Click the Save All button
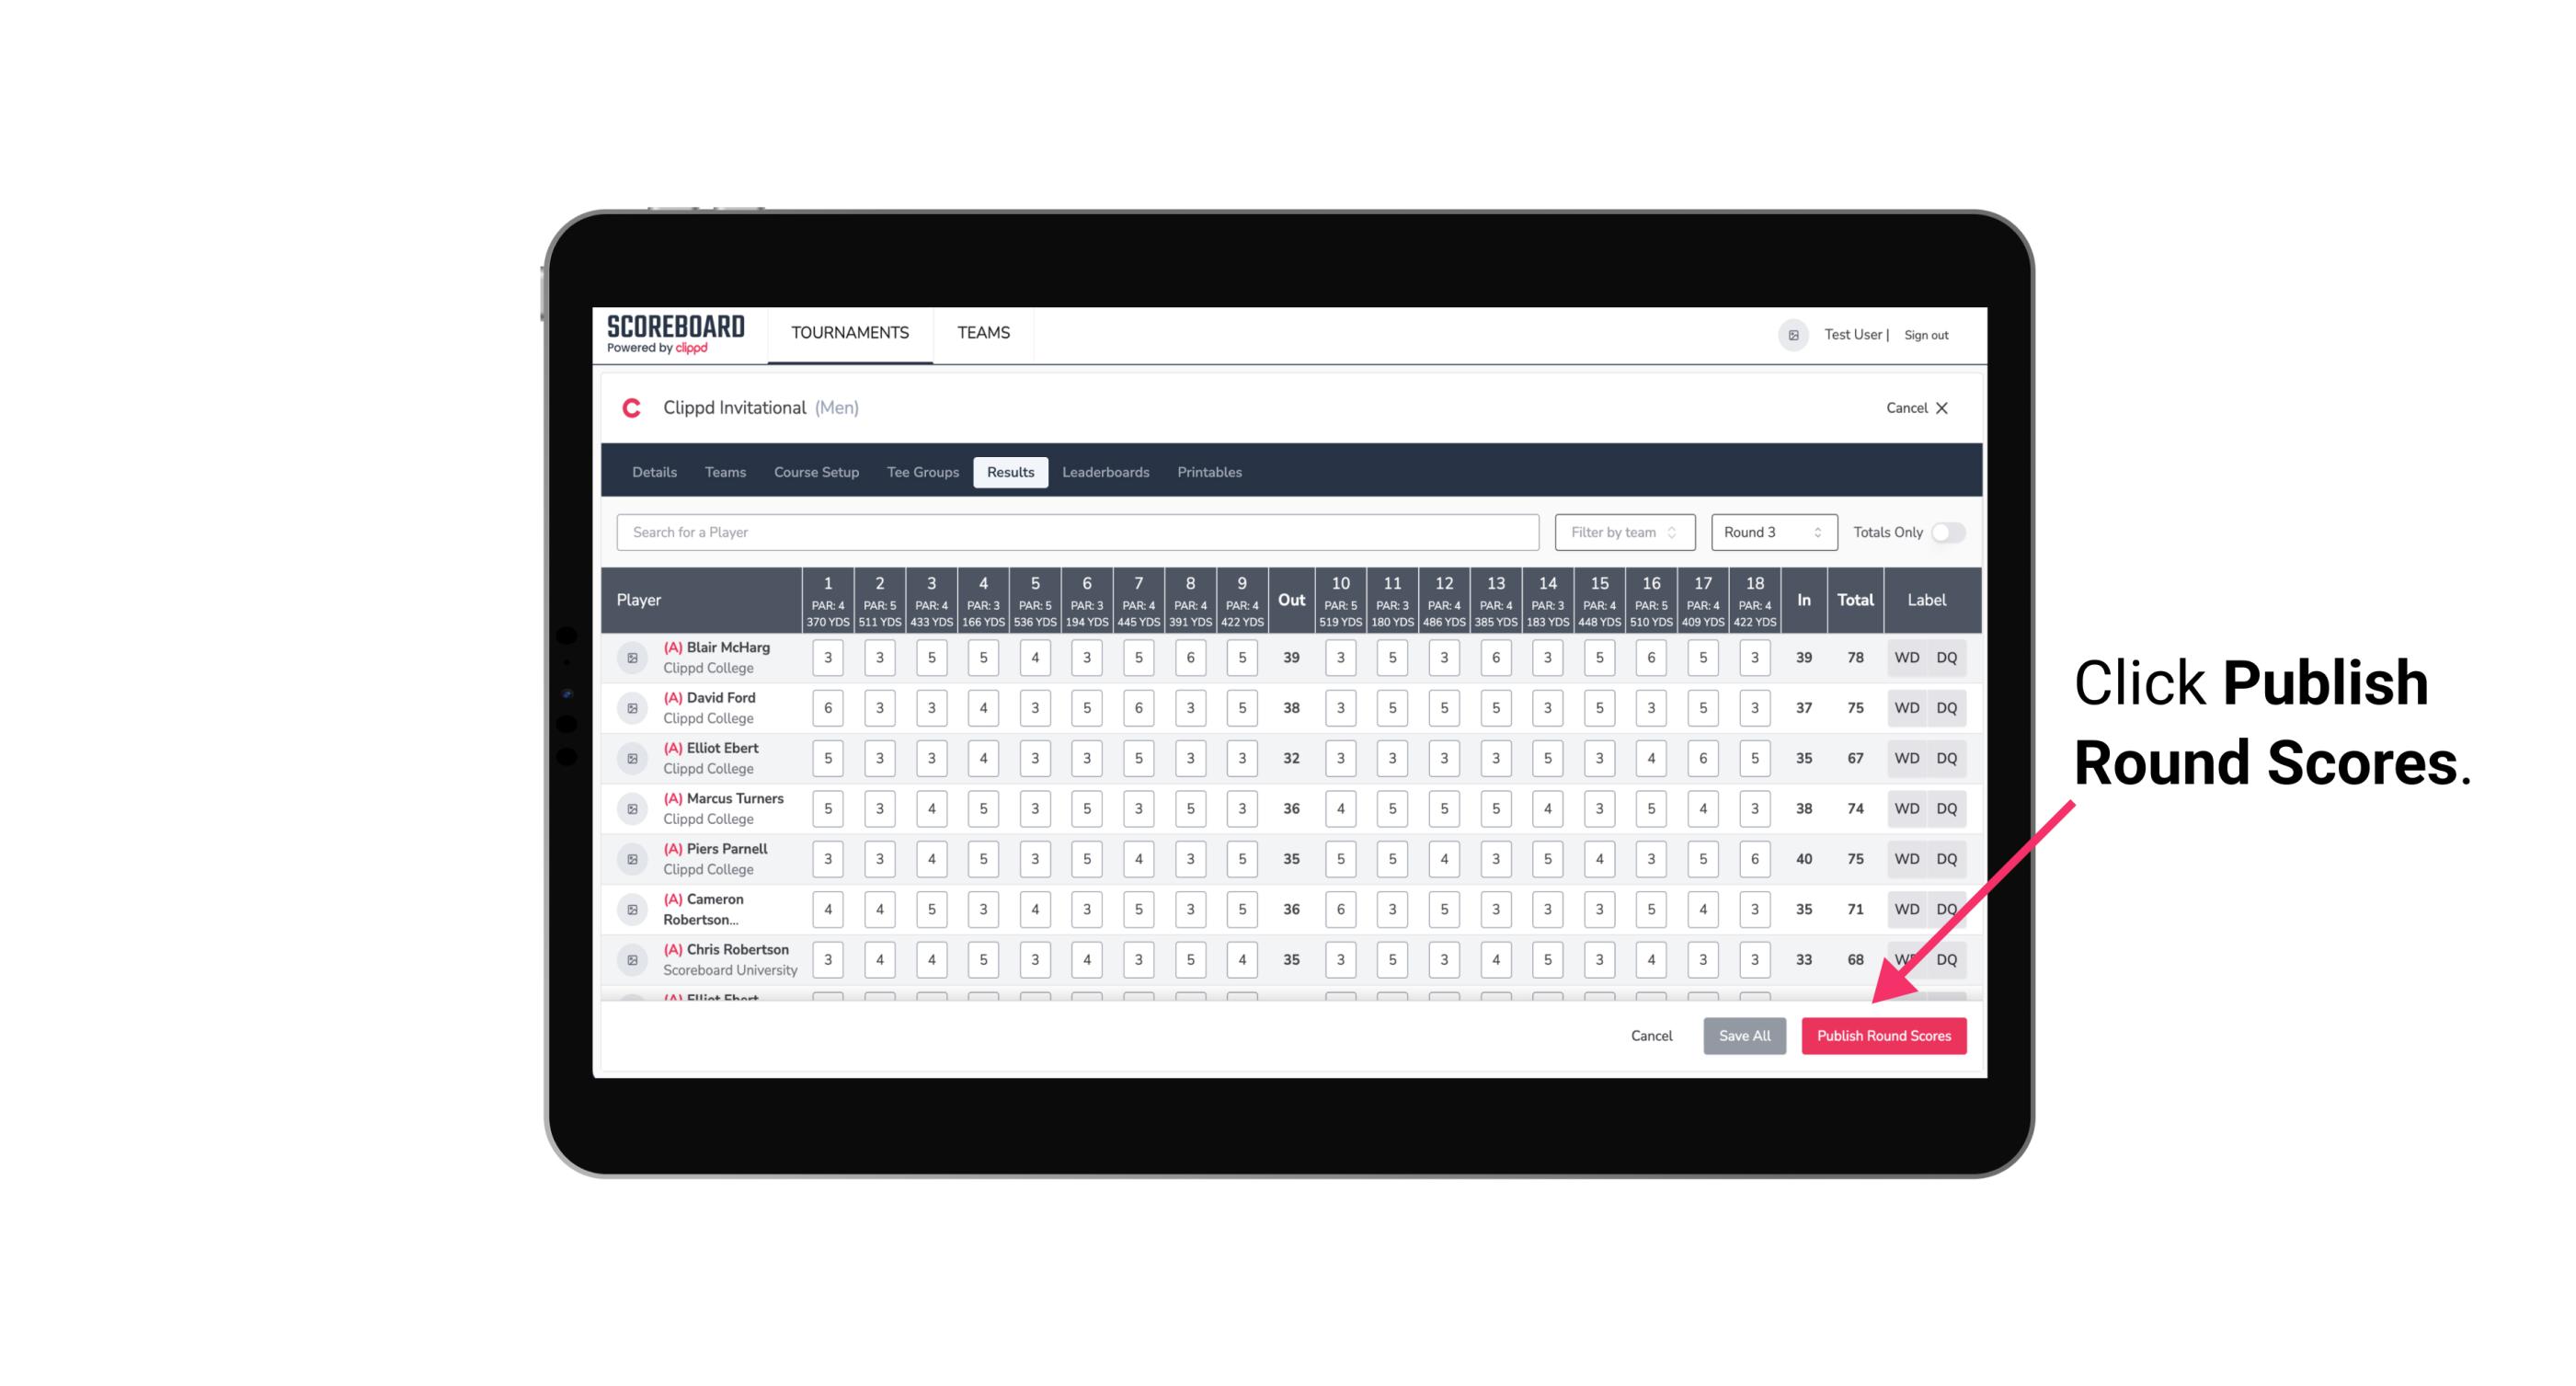Screen dimensions: 2576x1386 pos(1744,1035)
